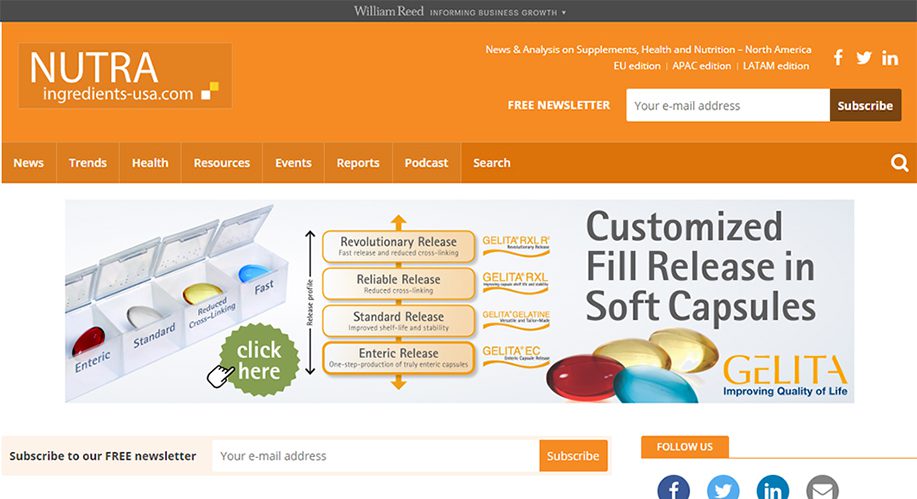The image size is (917, 499).
Task: Click the magnifying glass search icon
Action: [x=899, y=163]
